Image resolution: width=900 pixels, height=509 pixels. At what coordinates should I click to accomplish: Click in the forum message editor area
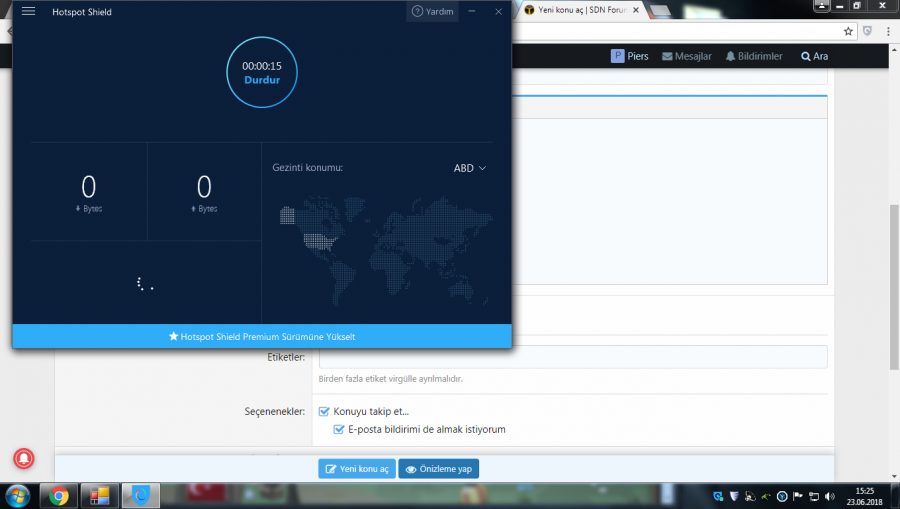669,201
